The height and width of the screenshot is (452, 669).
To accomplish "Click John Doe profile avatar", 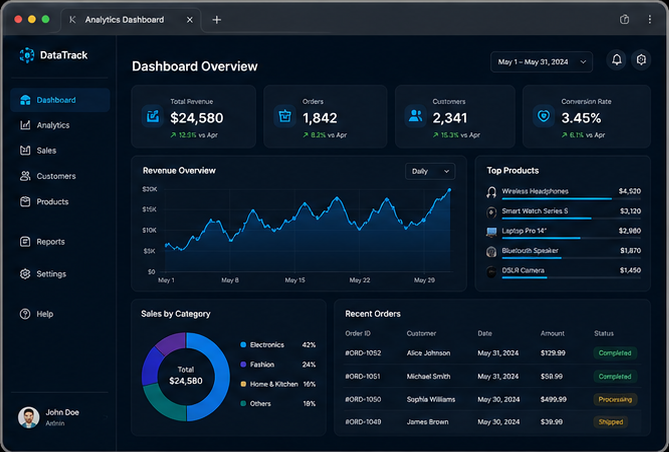I will [x=29, y=417].
